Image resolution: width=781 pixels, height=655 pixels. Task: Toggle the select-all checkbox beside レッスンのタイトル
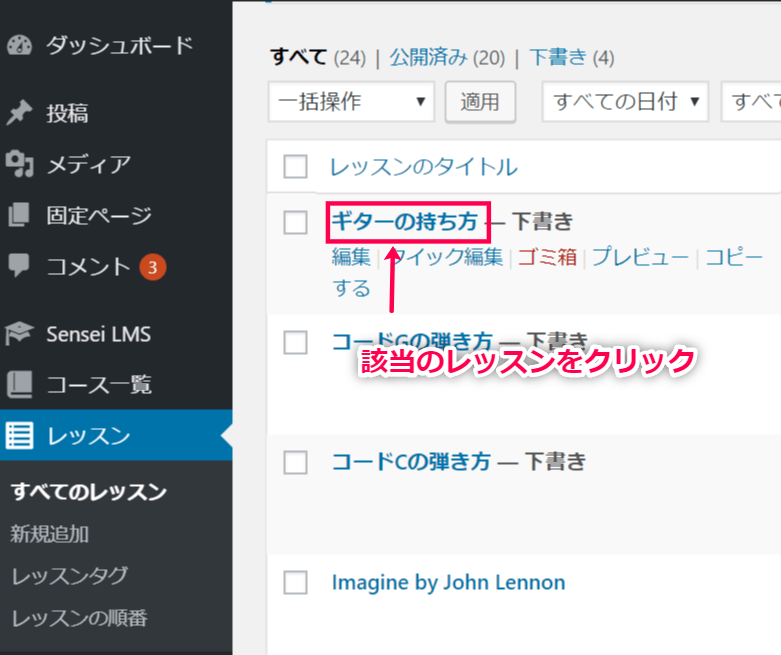click(x=295, y=166)
